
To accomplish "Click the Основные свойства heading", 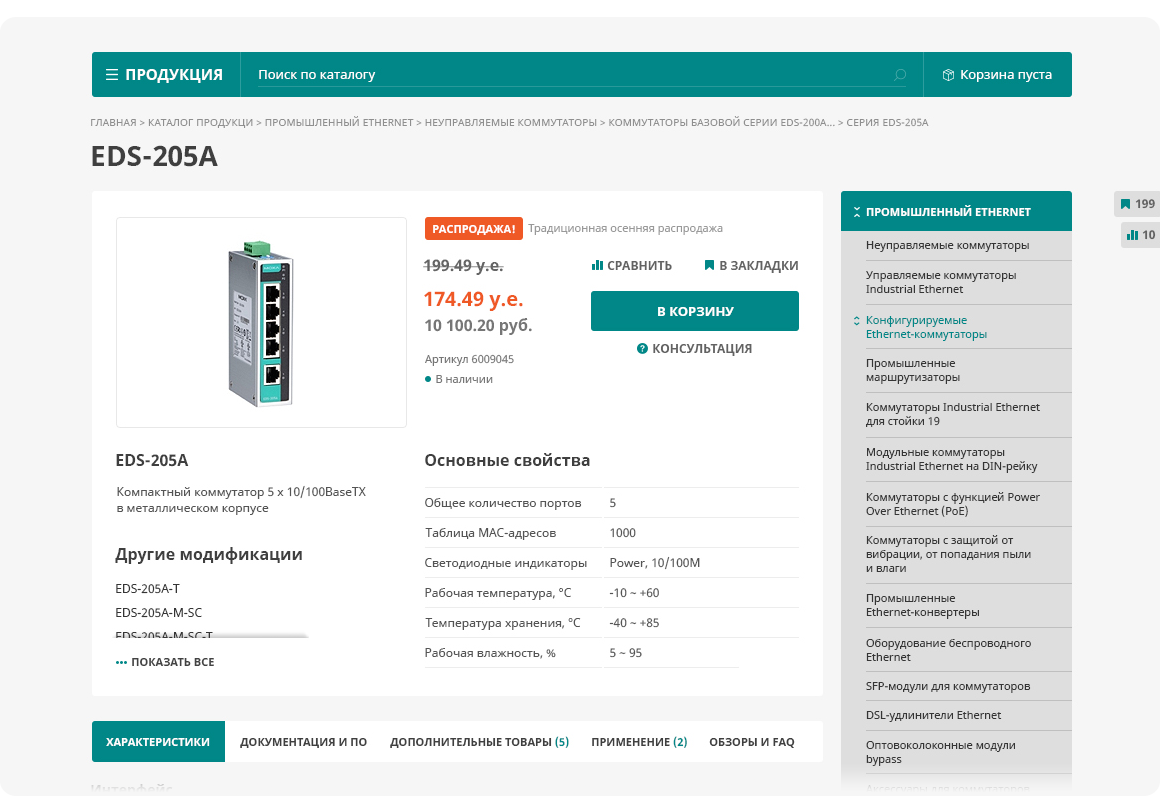I will [x=507, y=460].
